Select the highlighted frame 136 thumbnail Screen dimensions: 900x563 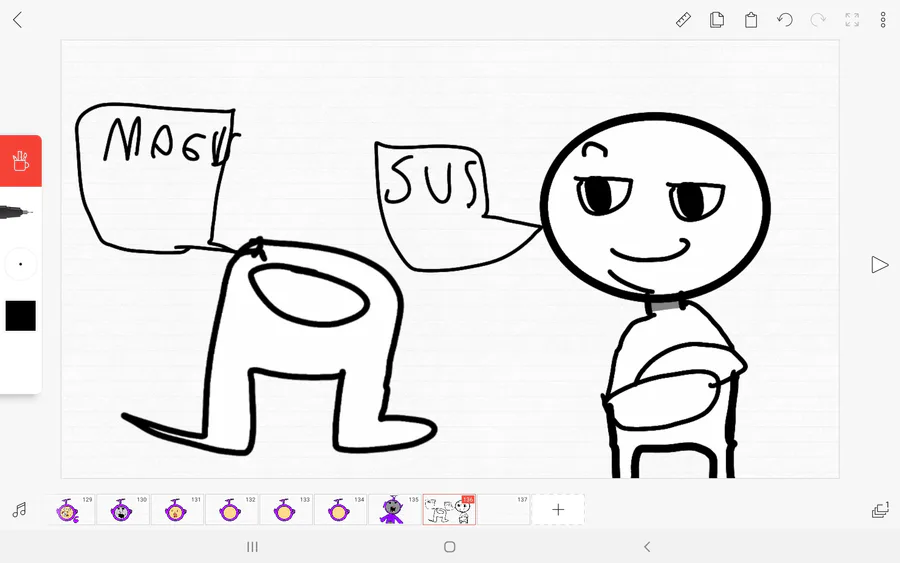(449, 510)
